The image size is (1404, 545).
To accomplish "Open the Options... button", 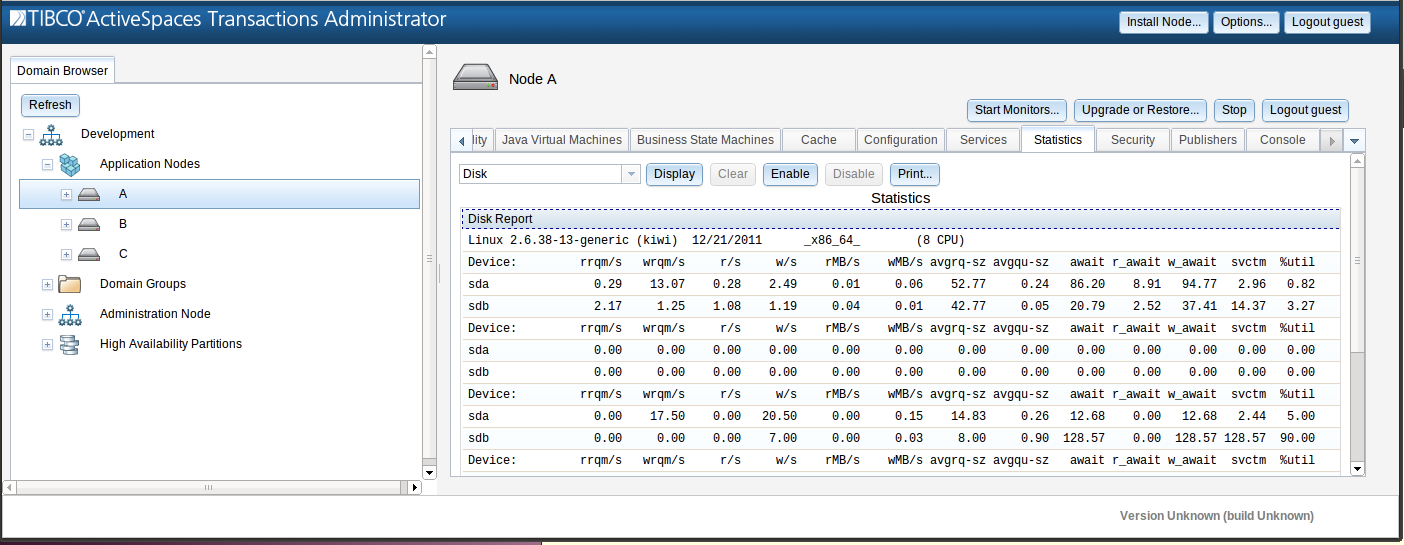I will pyautogui.click(x=1246, y=22).
